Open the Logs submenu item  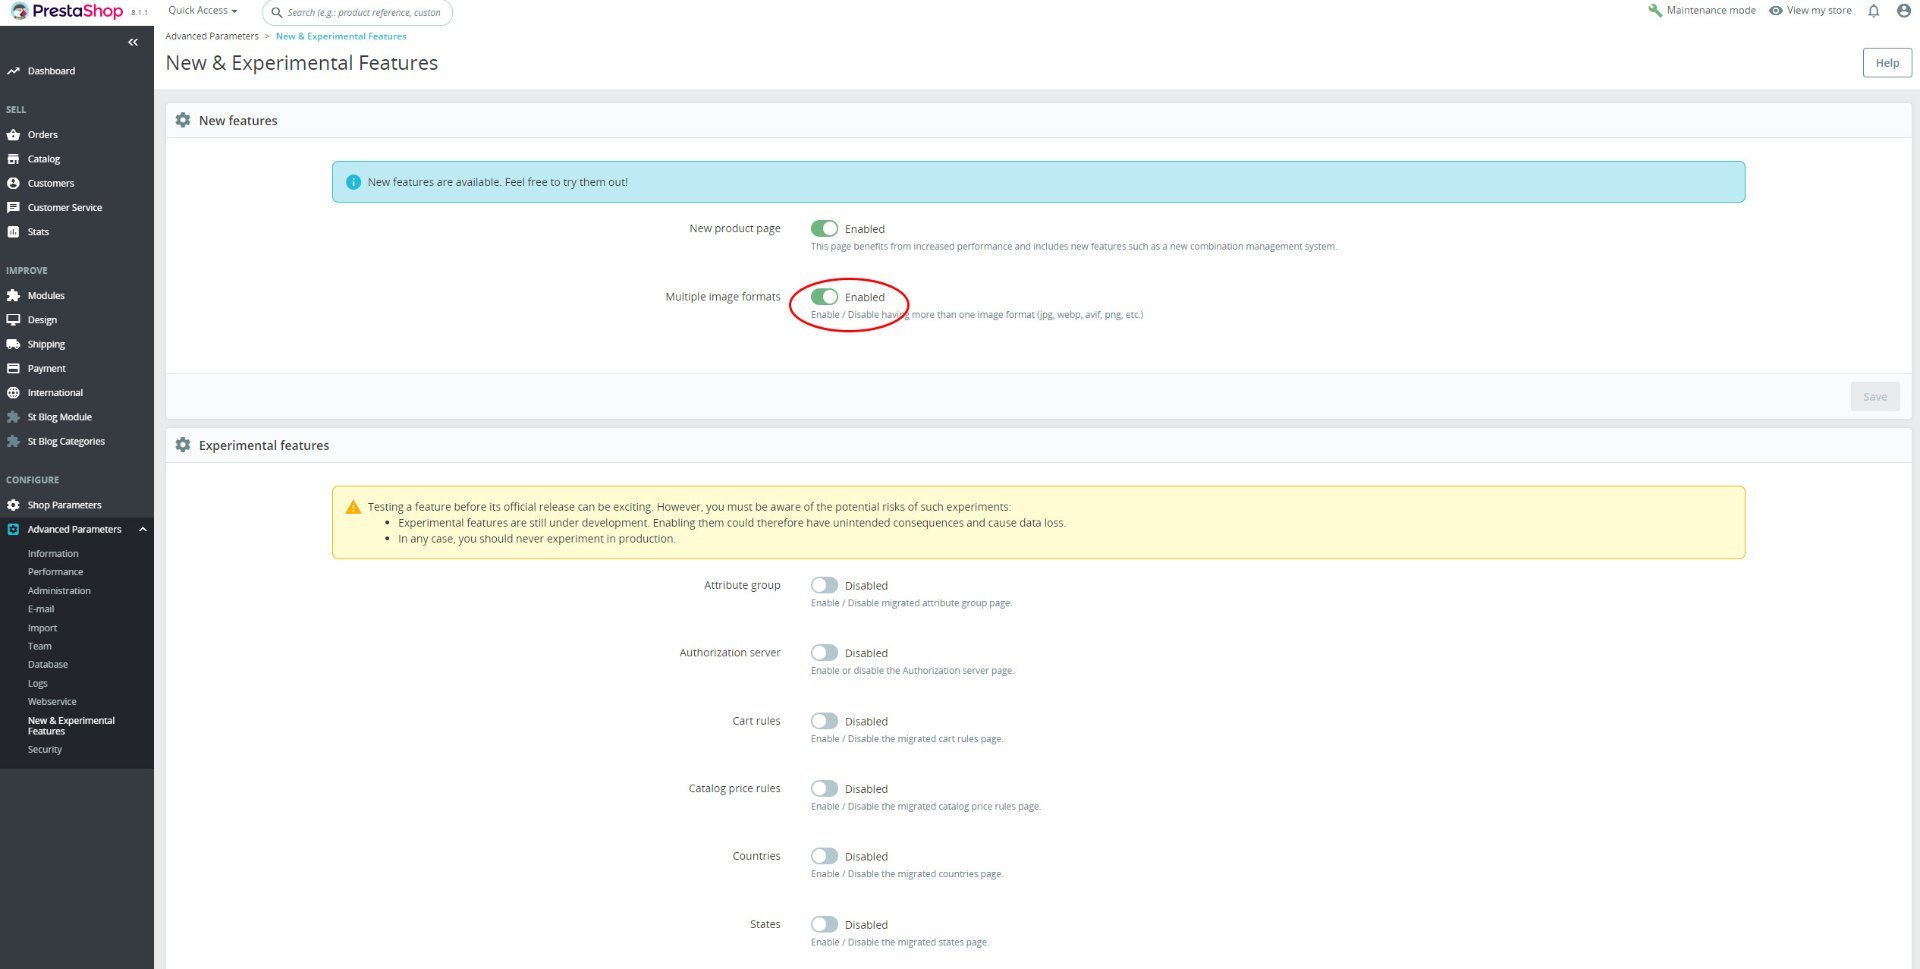click(x=37, y=684)
